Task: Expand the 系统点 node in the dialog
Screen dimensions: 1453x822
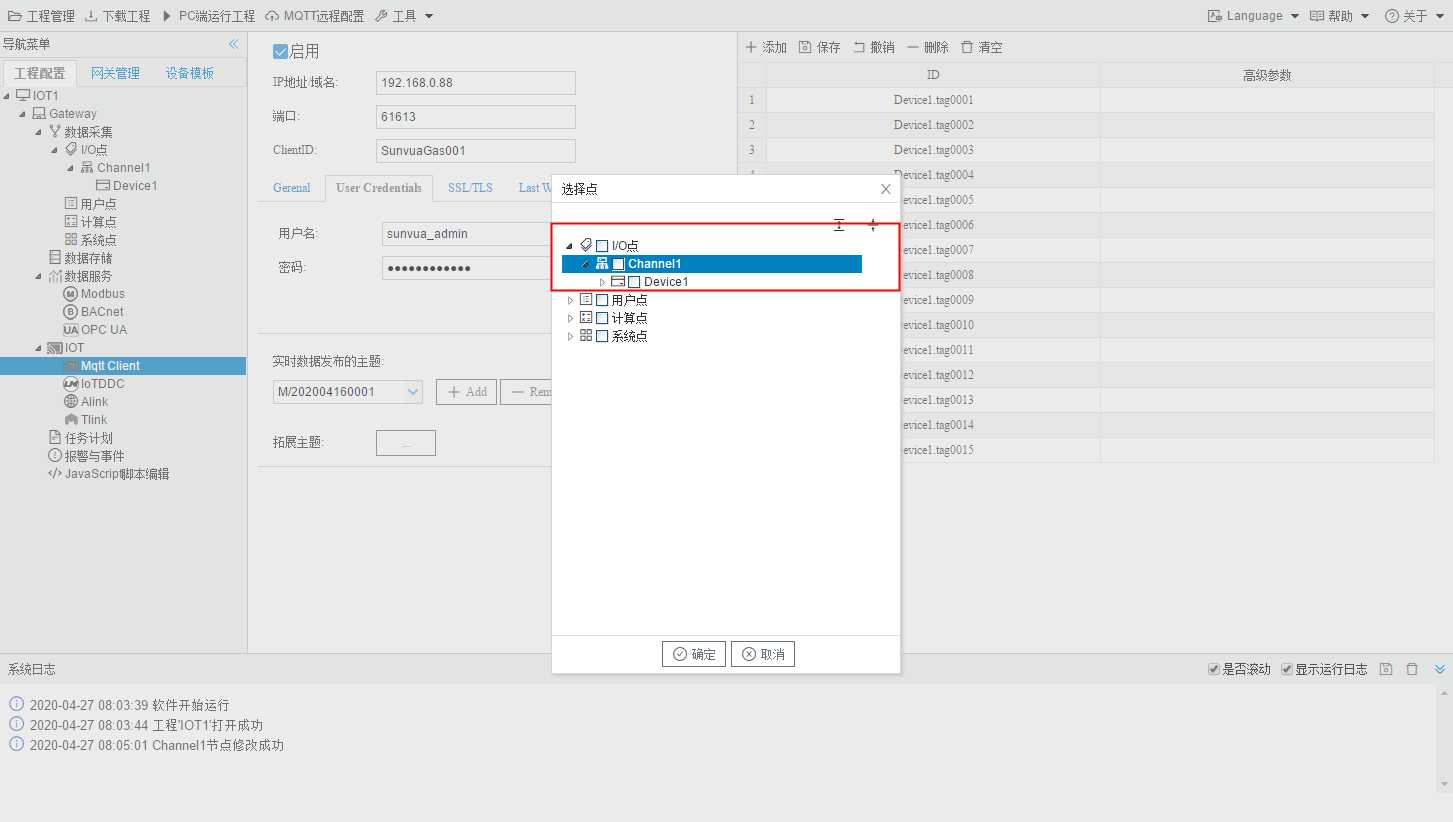Action: [x=571, y=336]
